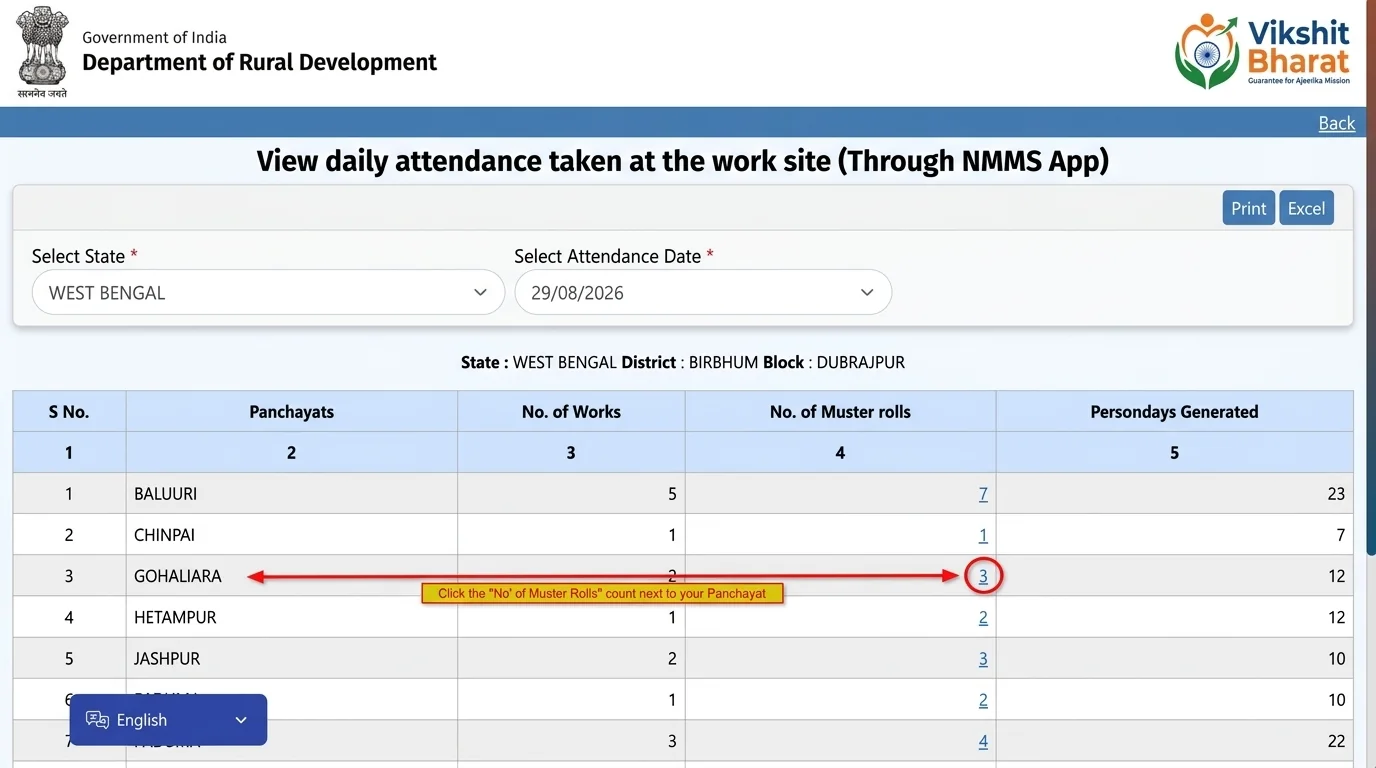Click the No. of Works column header
This screenshot has width=1376, height=768.
571,412
